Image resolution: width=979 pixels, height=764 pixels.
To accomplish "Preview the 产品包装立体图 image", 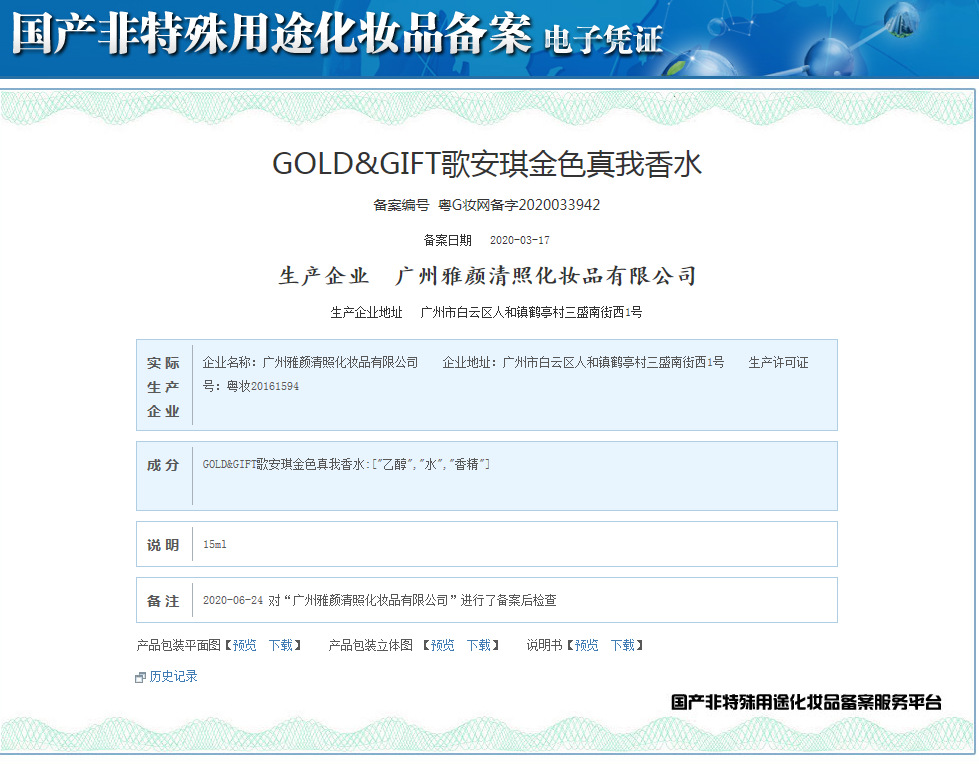I will point(443,645).
